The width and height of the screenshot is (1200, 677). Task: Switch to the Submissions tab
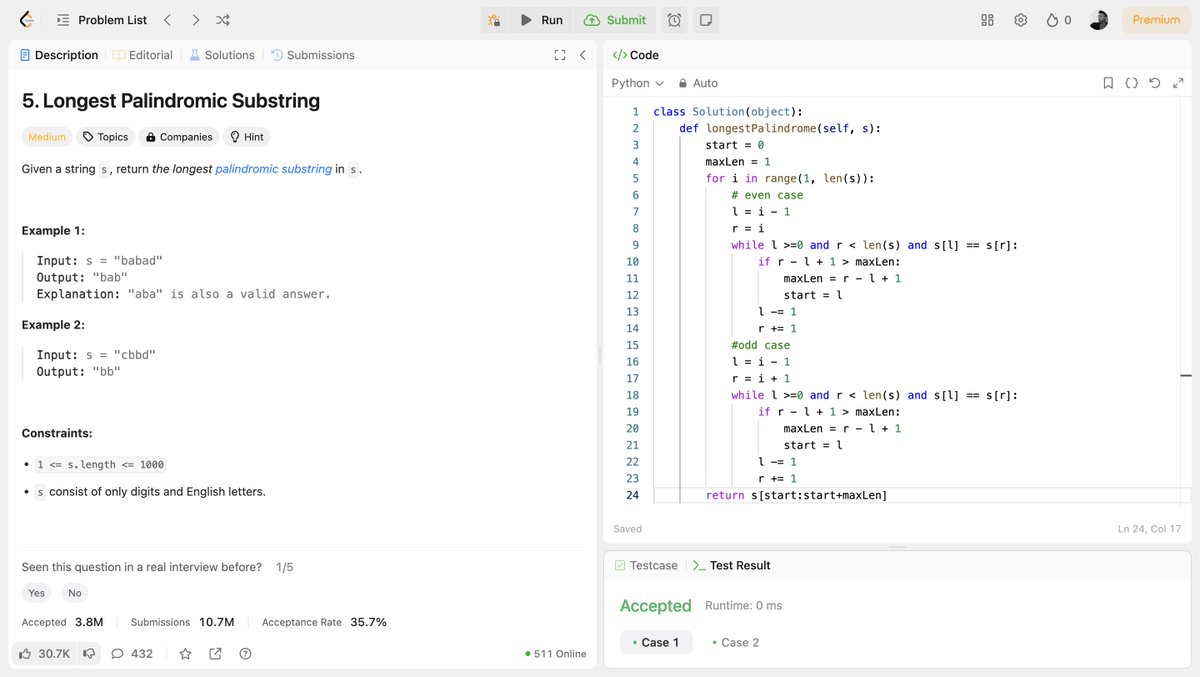pos(313,55)
